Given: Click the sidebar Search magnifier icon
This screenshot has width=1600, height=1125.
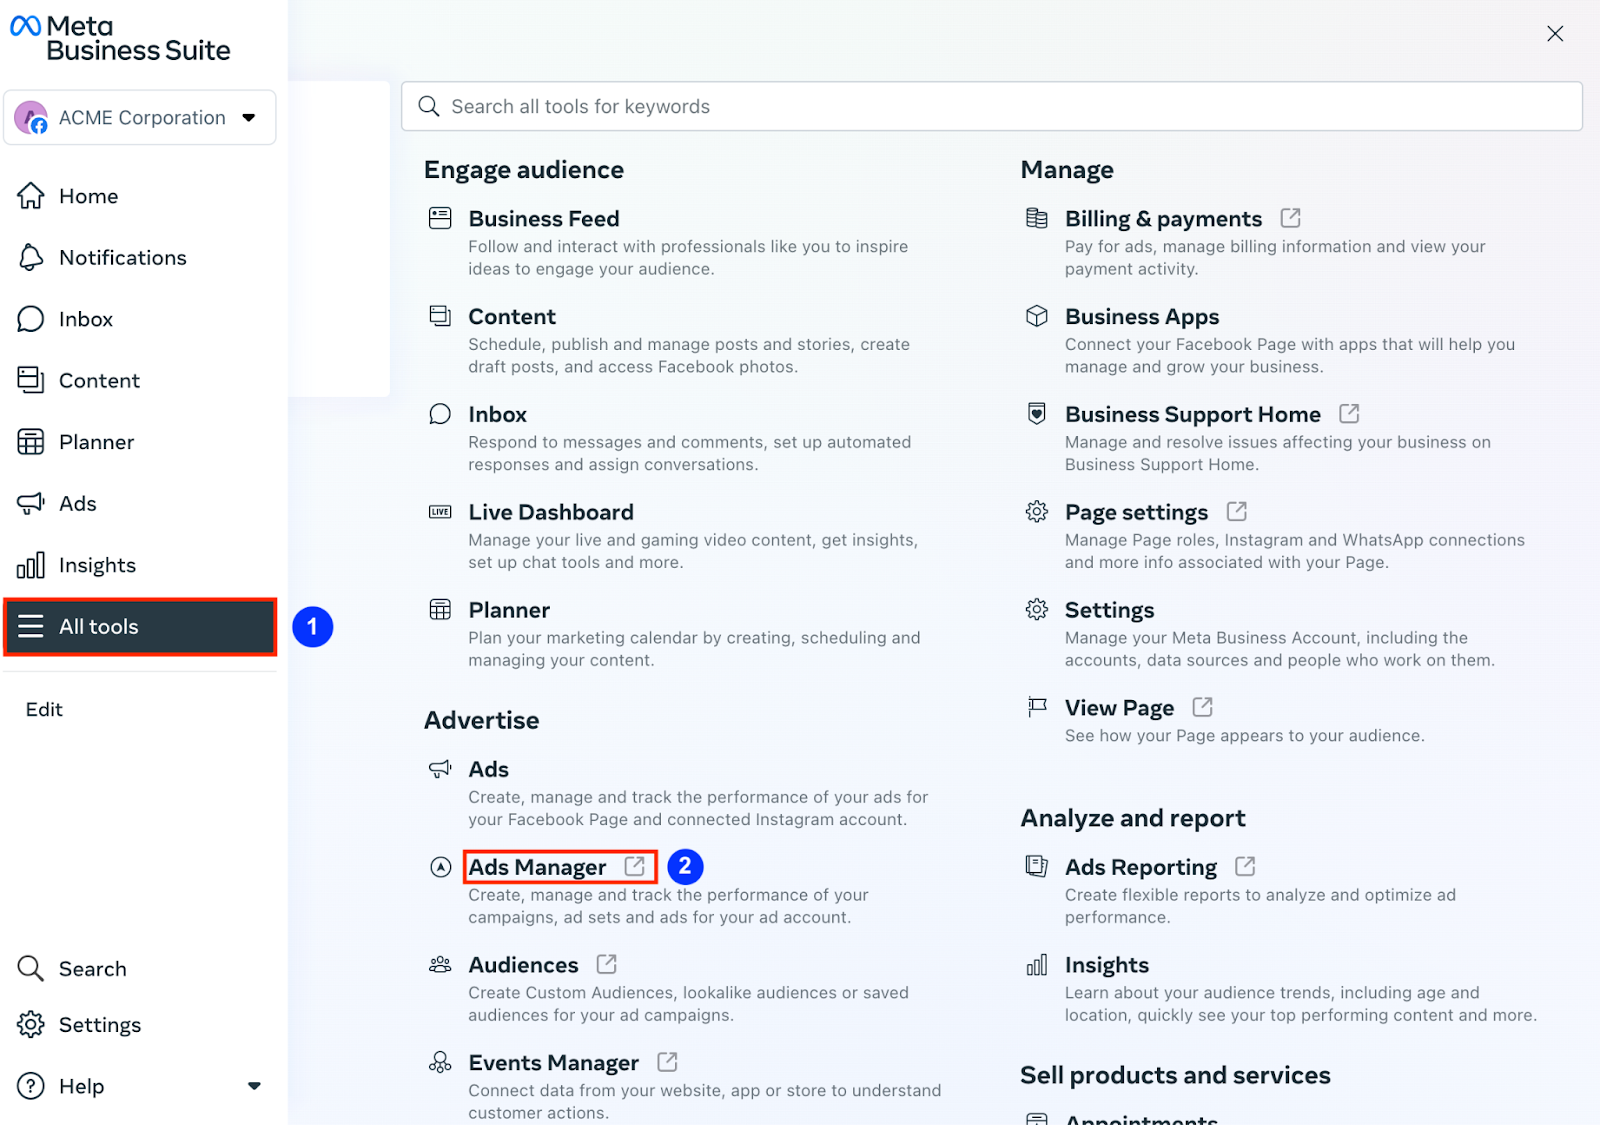Looking at the screenshot, I should [x=31, y=968].
